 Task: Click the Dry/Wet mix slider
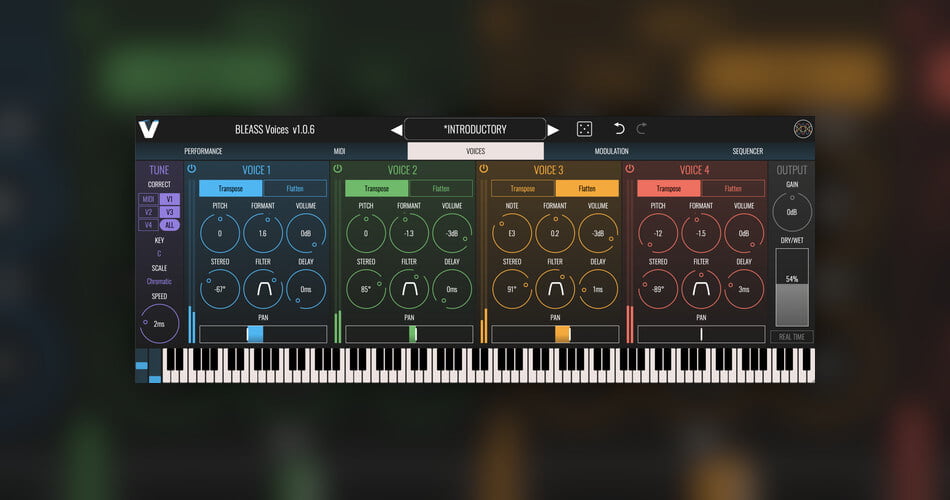tap(792, 287)
